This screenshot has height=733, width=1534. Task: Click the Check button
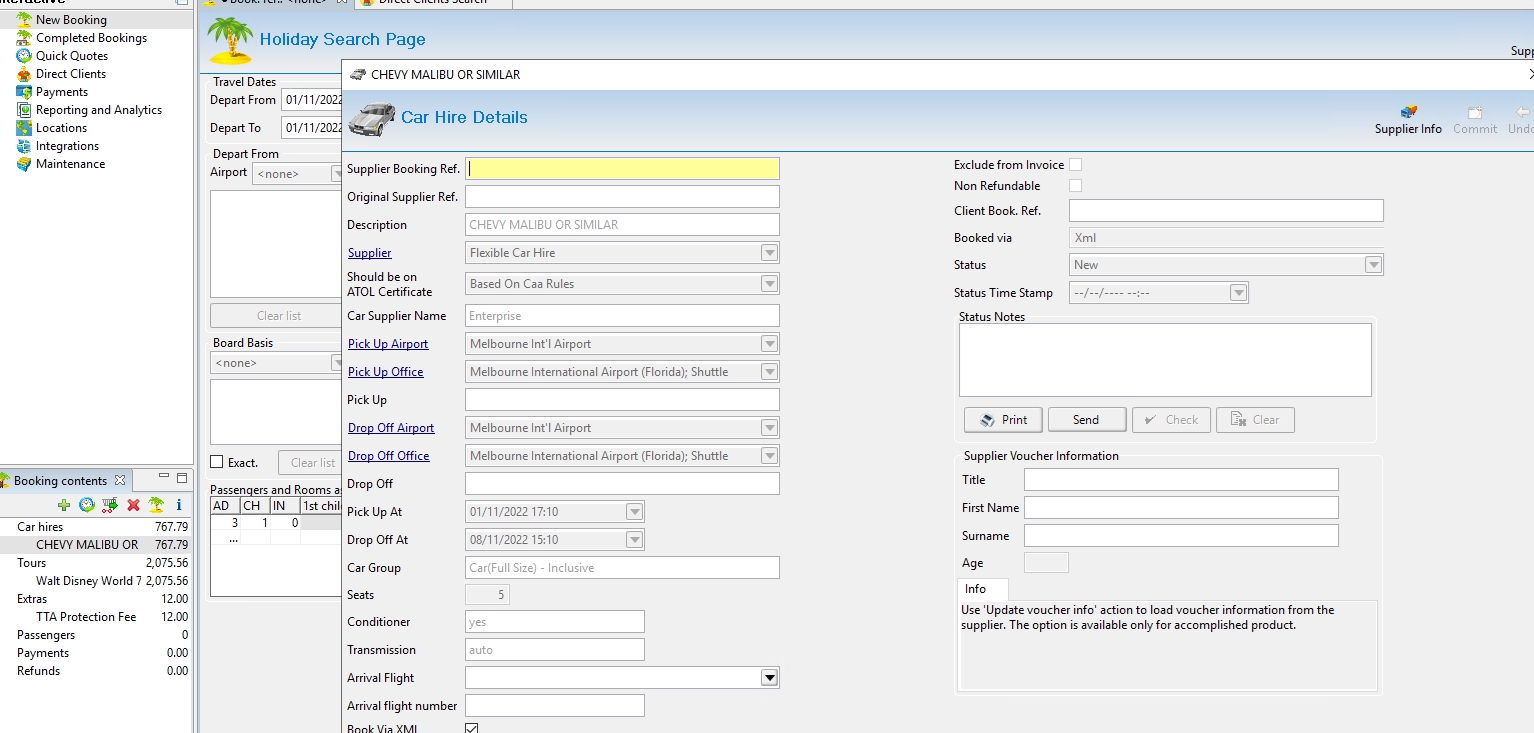click(1171, 420)
